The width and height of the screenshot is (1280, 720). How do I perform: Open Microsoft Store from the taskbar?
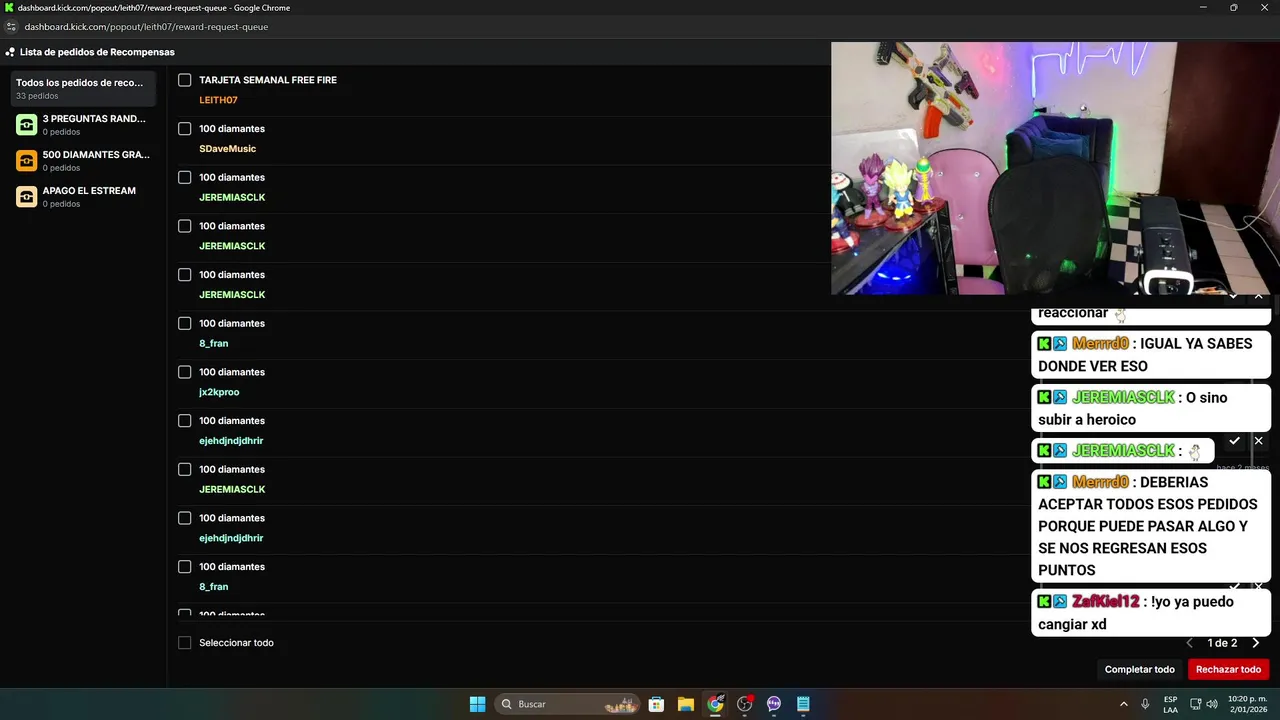(656, 704)
